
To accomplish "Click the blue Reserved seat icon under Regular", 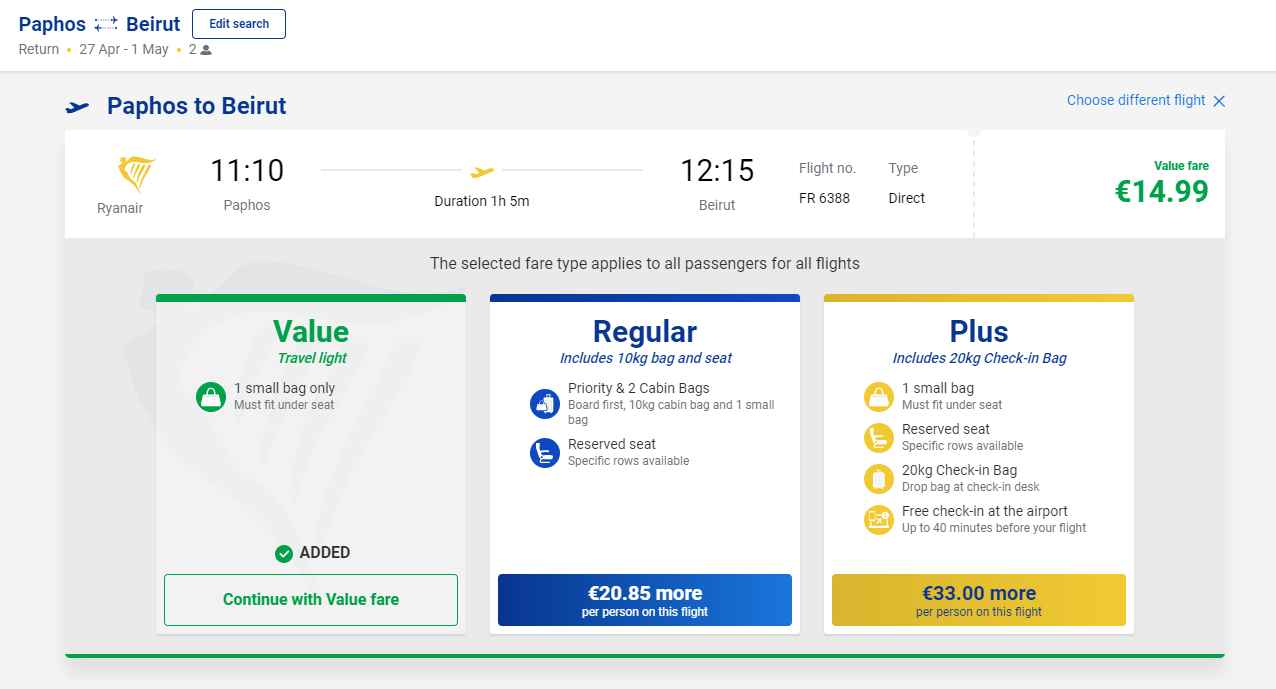I will [545, 453].
